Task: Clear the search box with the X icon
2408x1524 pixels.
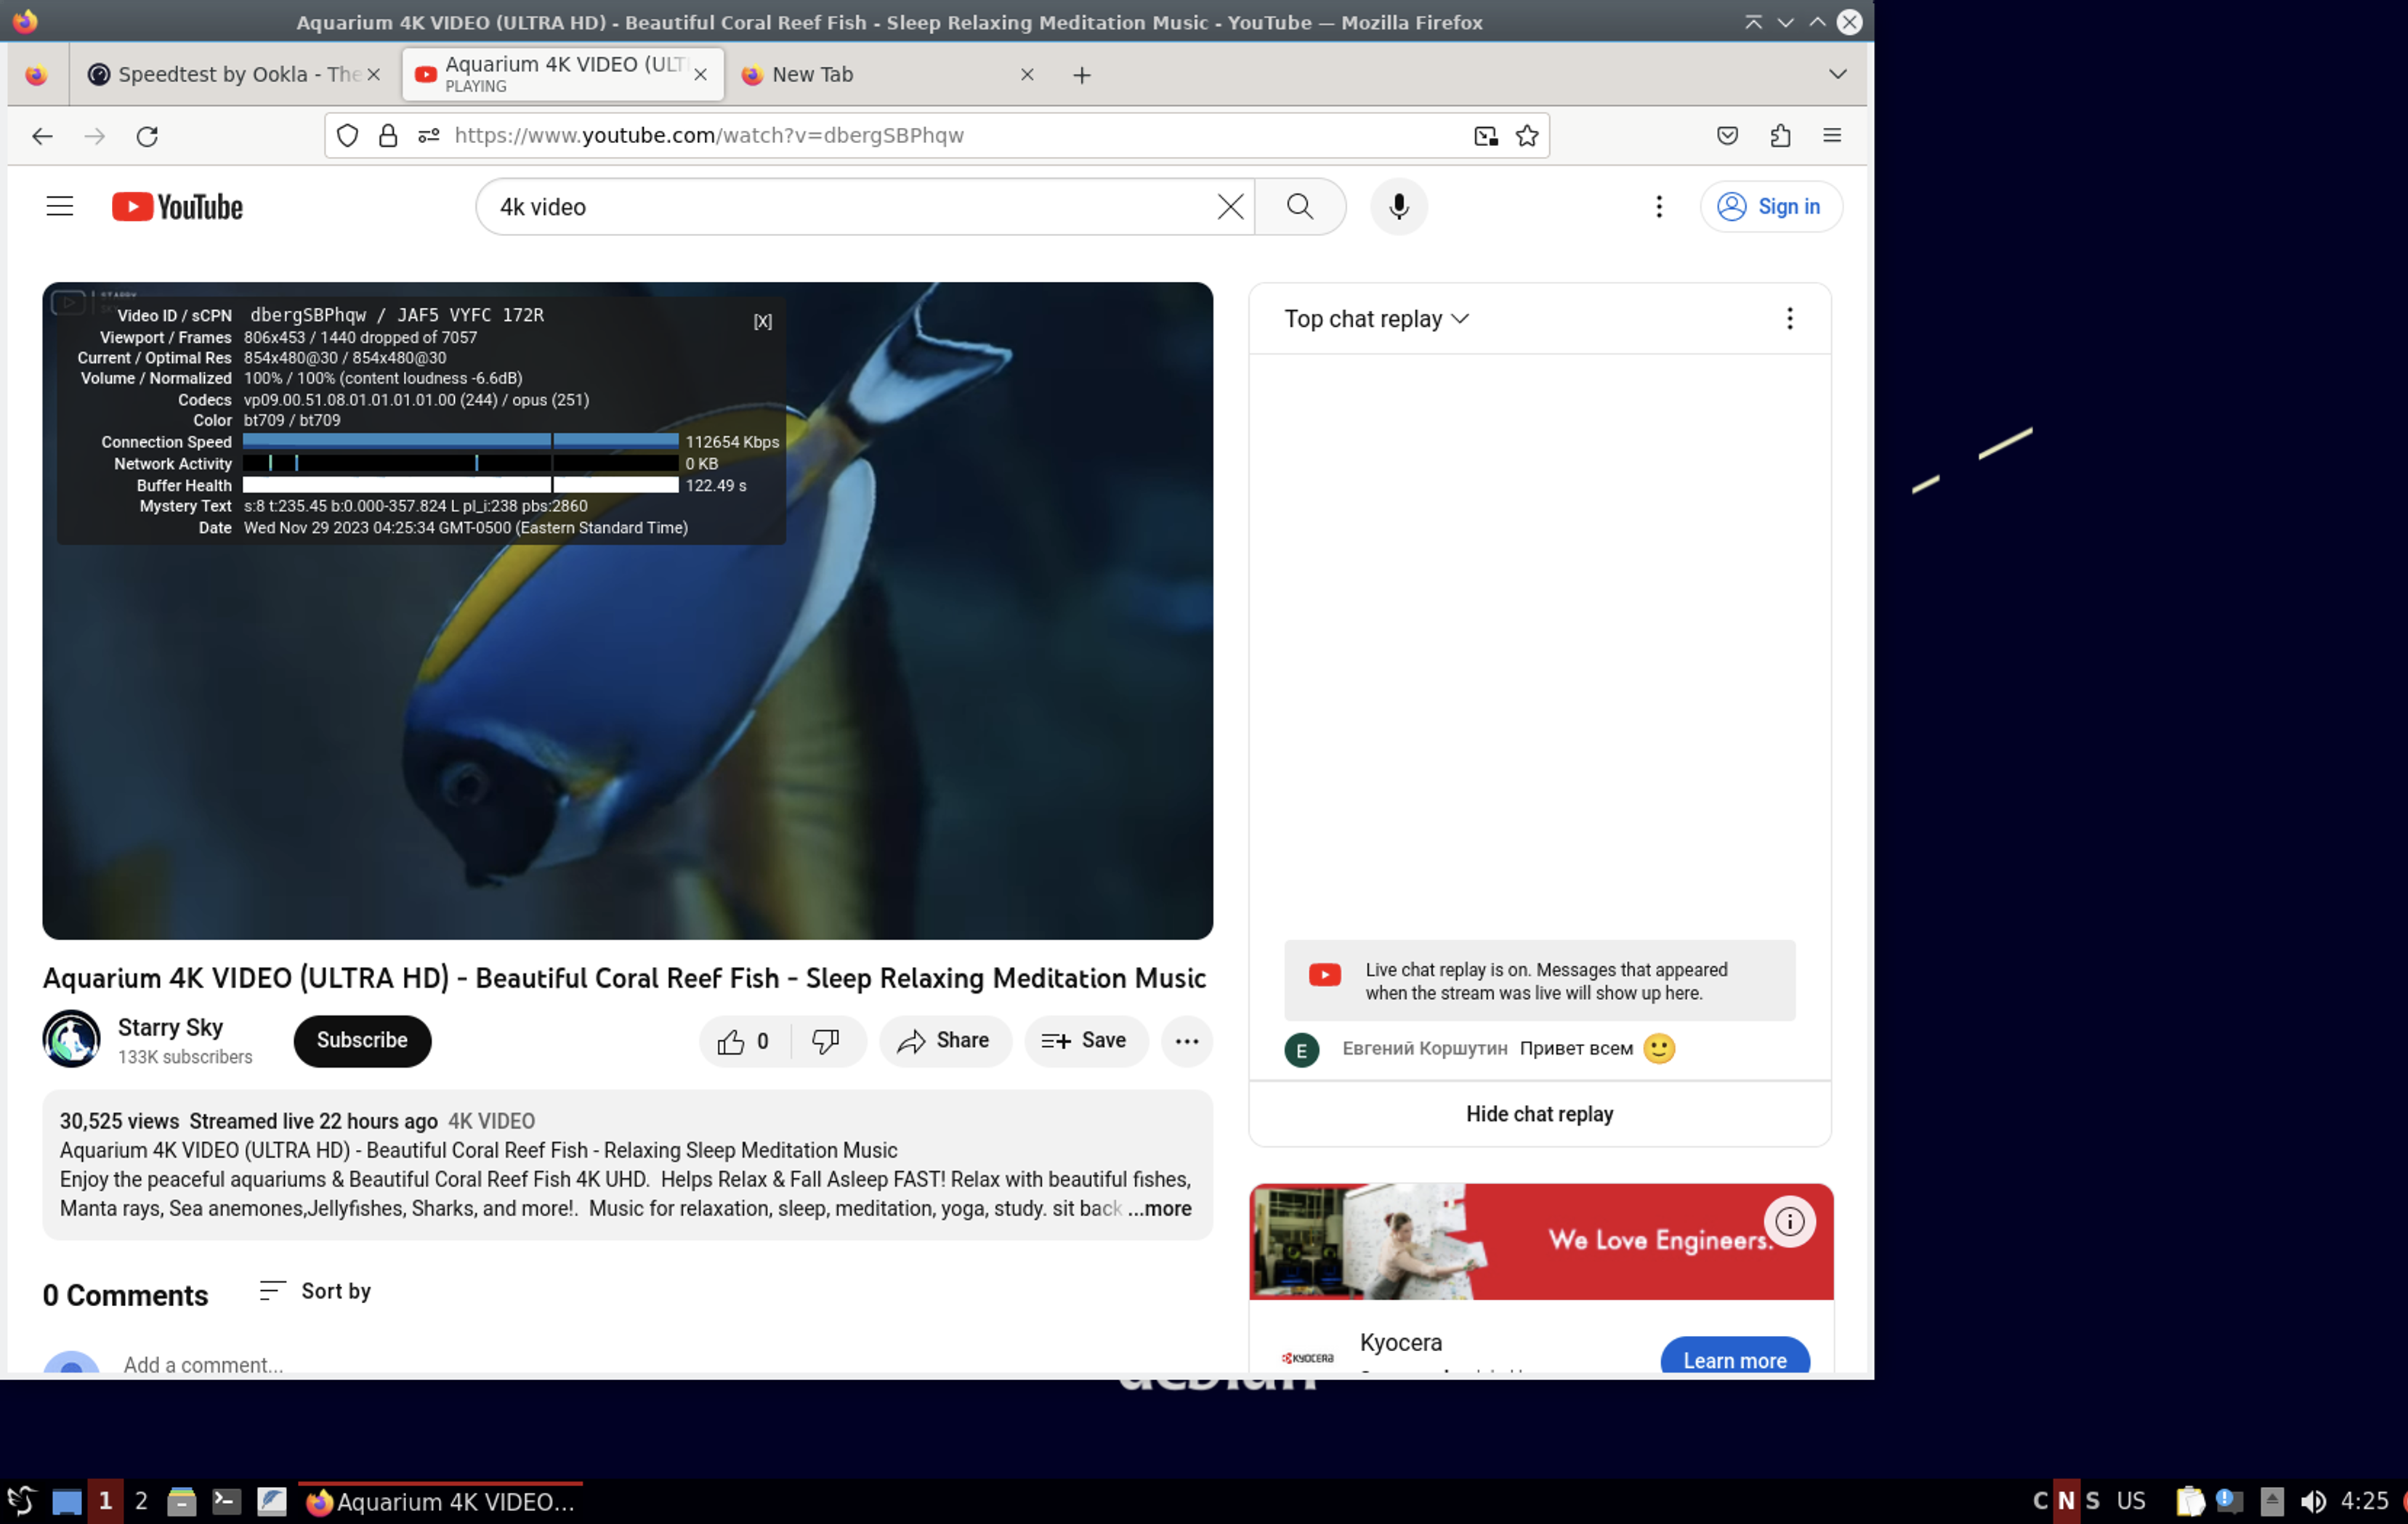Action: (1230, 206)
